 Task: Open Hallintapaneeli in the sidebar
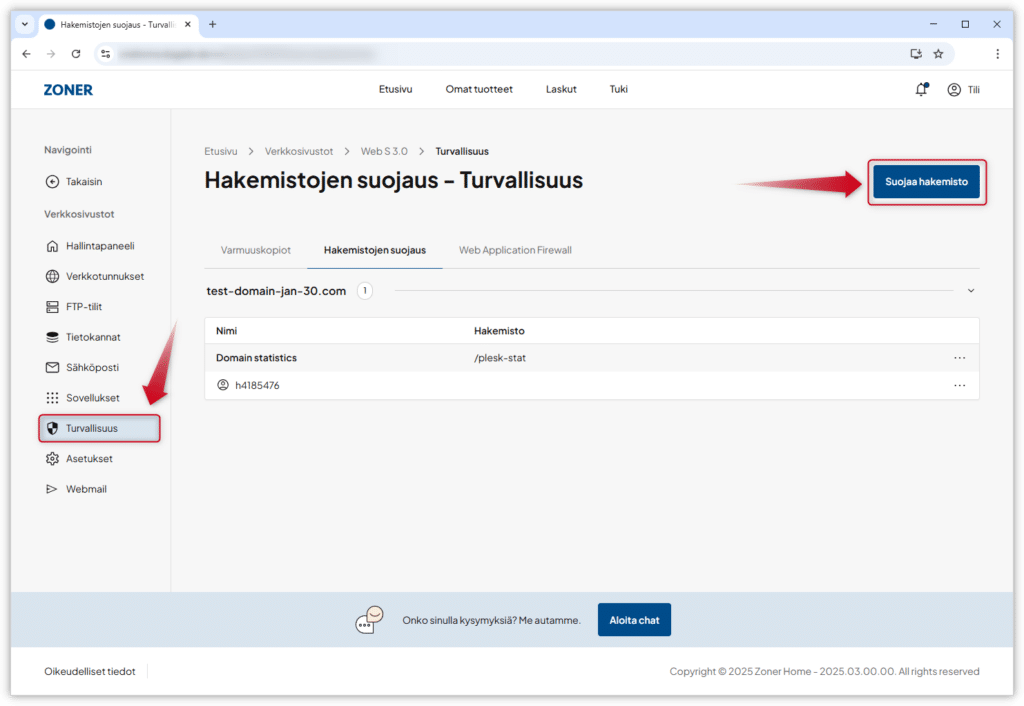click(x=99, y=246)
